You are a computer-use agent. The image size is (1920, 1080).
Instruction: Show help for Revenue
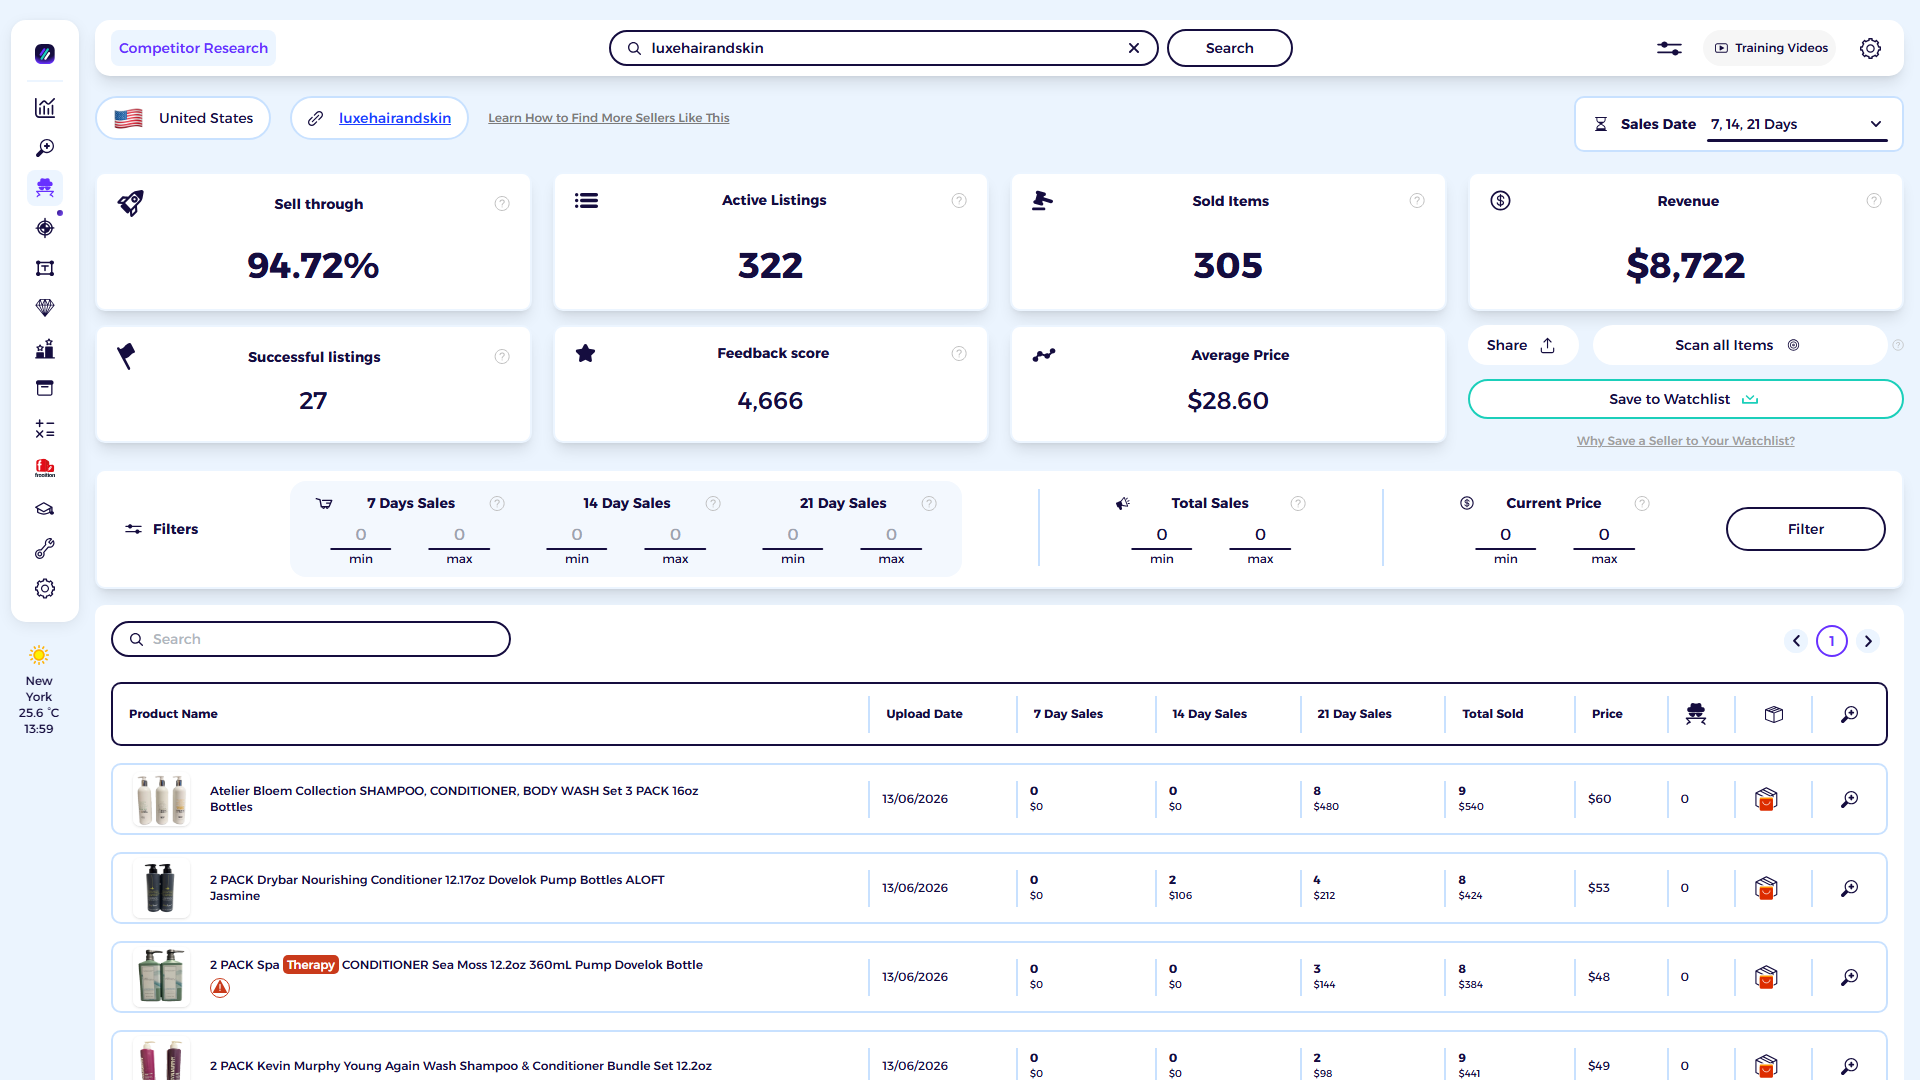[1874, 201]
